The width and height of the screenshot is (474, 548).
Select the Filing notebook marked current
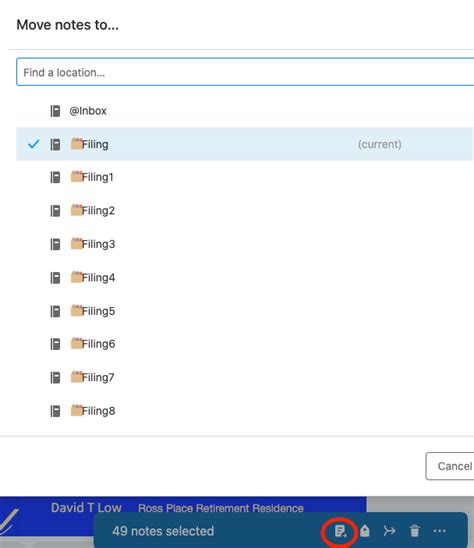point(245,144)
